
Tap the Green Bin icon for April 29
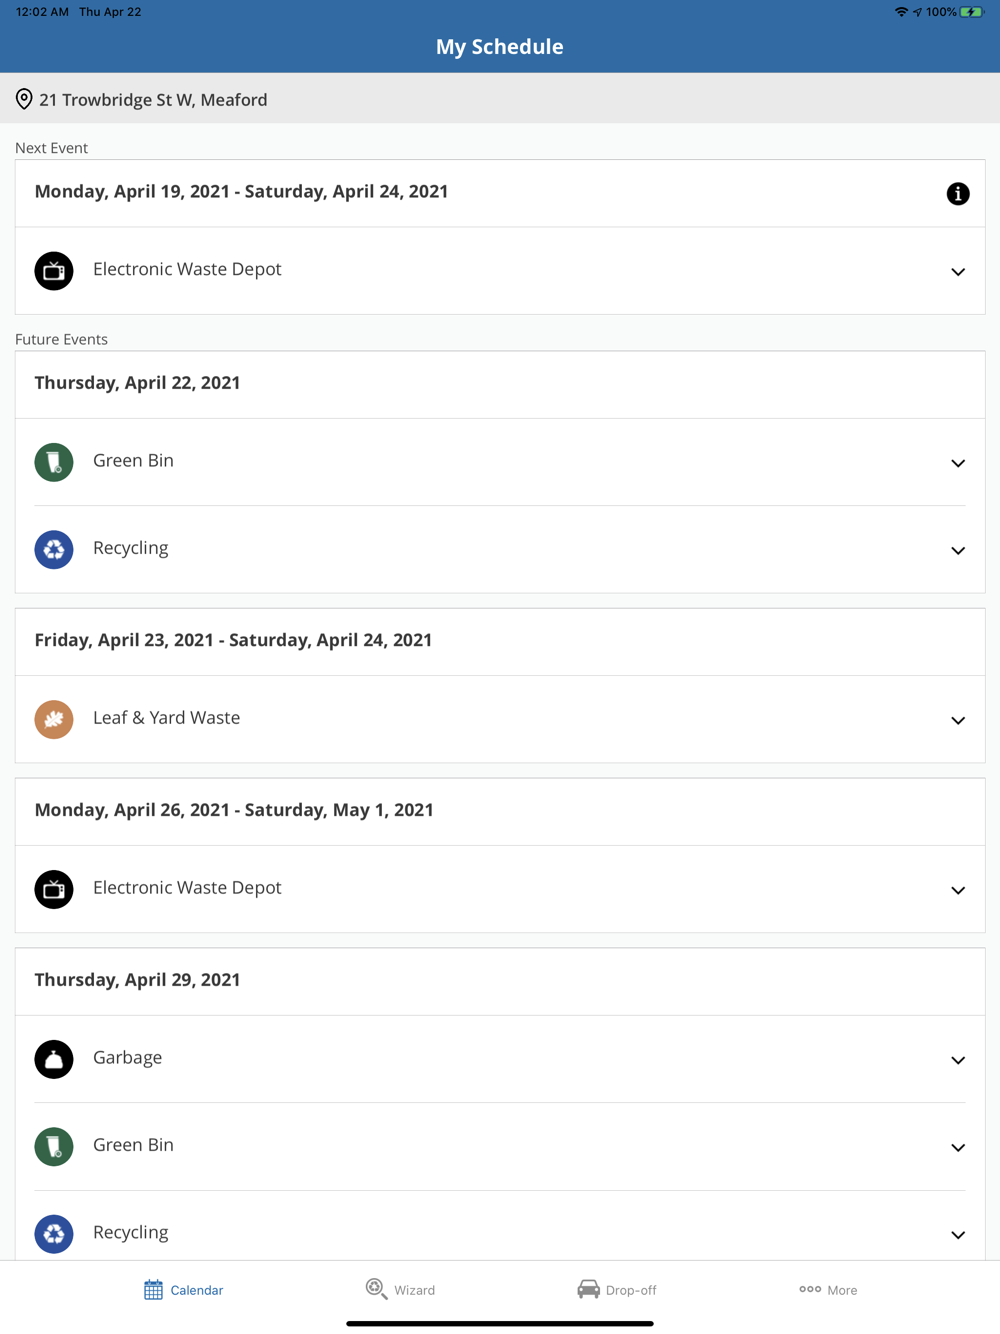click(54, 1146)
